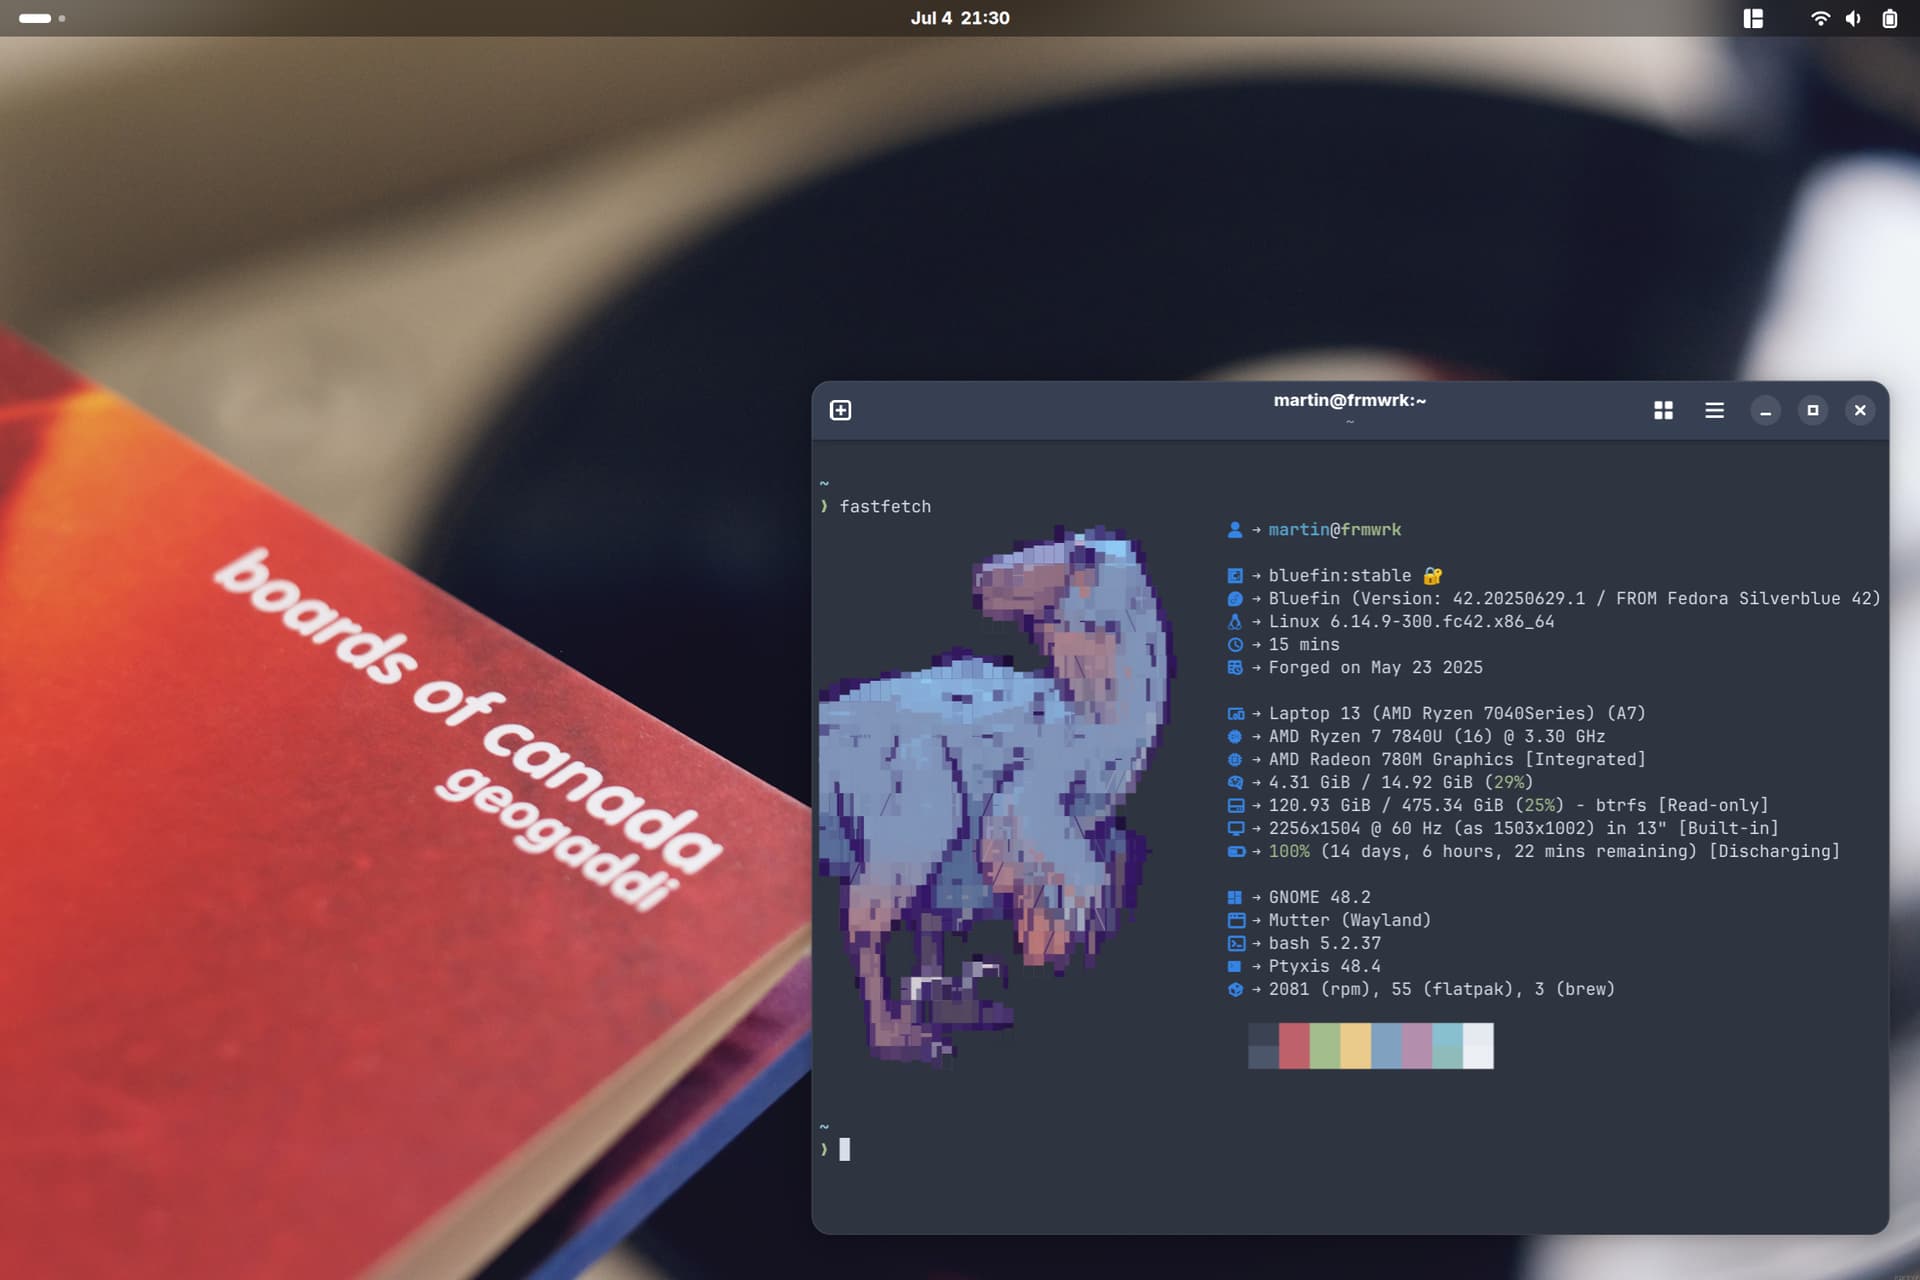The height and width of the screenshot is (1280, 1920).
Task: Click the green palette swatch
Action: point(1325,1046)
